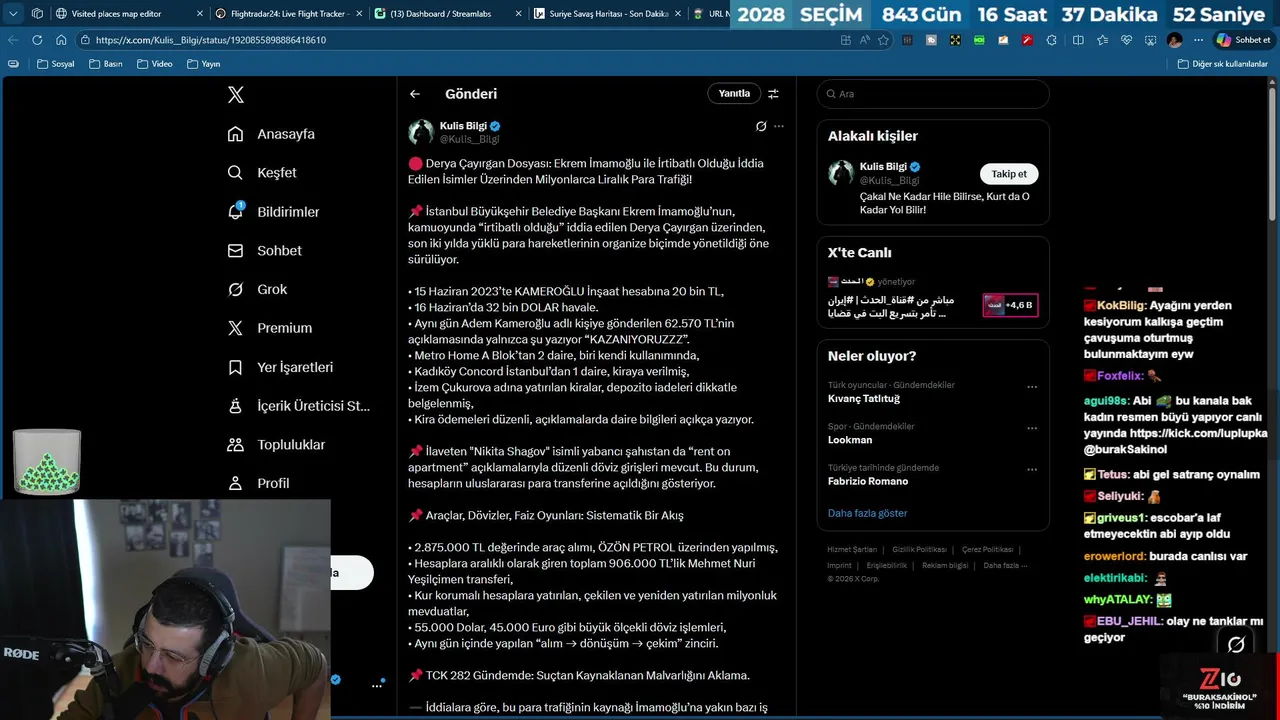Click Daha fazla göster link
1280x720 pixels.
867,513
